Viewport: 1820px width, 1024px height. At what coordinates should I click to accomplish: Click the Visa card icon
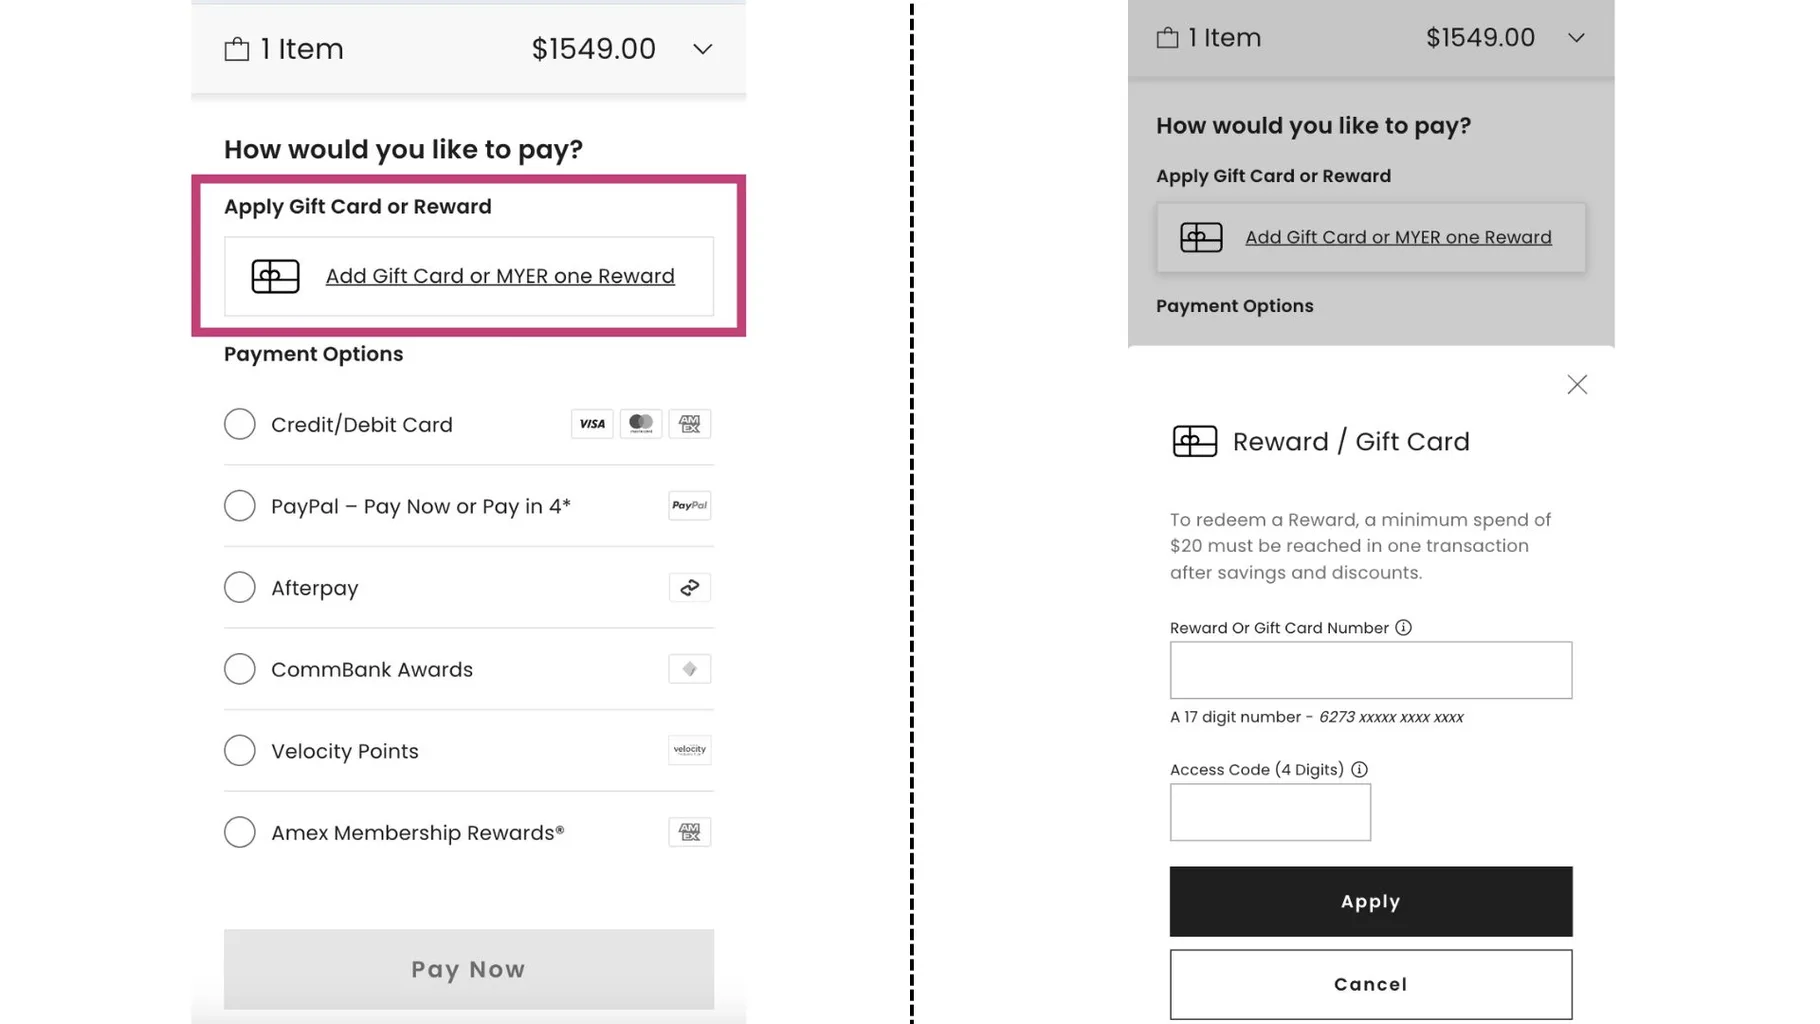pos(591,423)
